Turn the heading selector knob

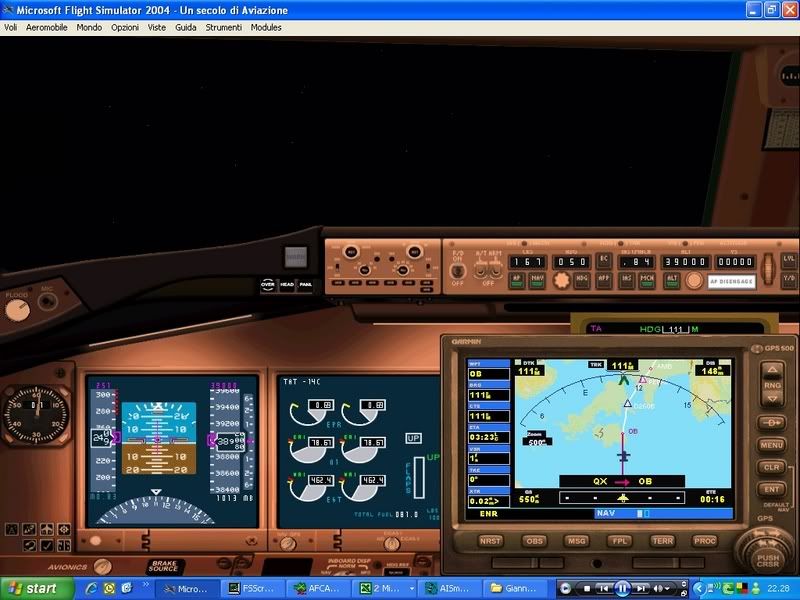(x=561, y=280)
